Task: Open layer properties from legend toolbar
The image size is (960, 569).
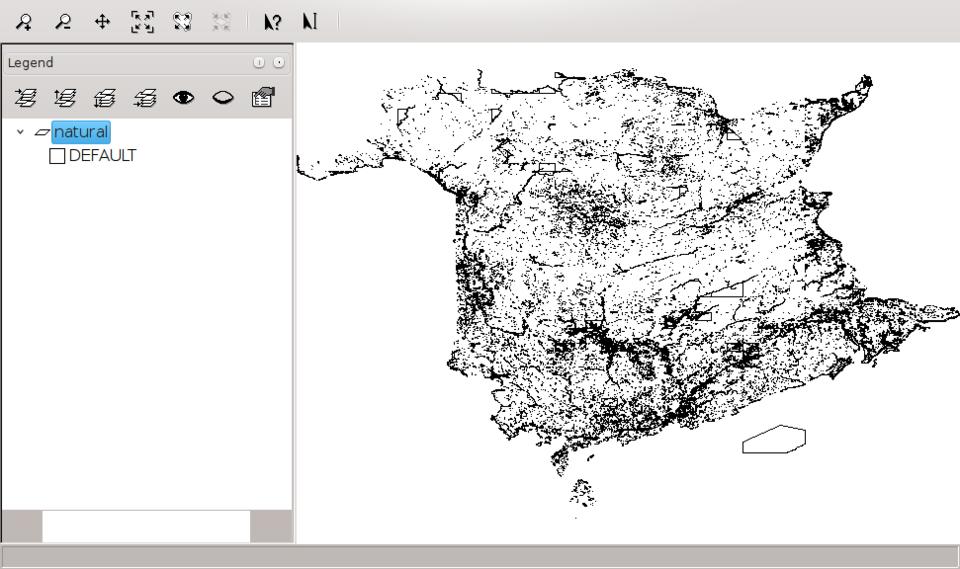Action: [x=263, y=97]
